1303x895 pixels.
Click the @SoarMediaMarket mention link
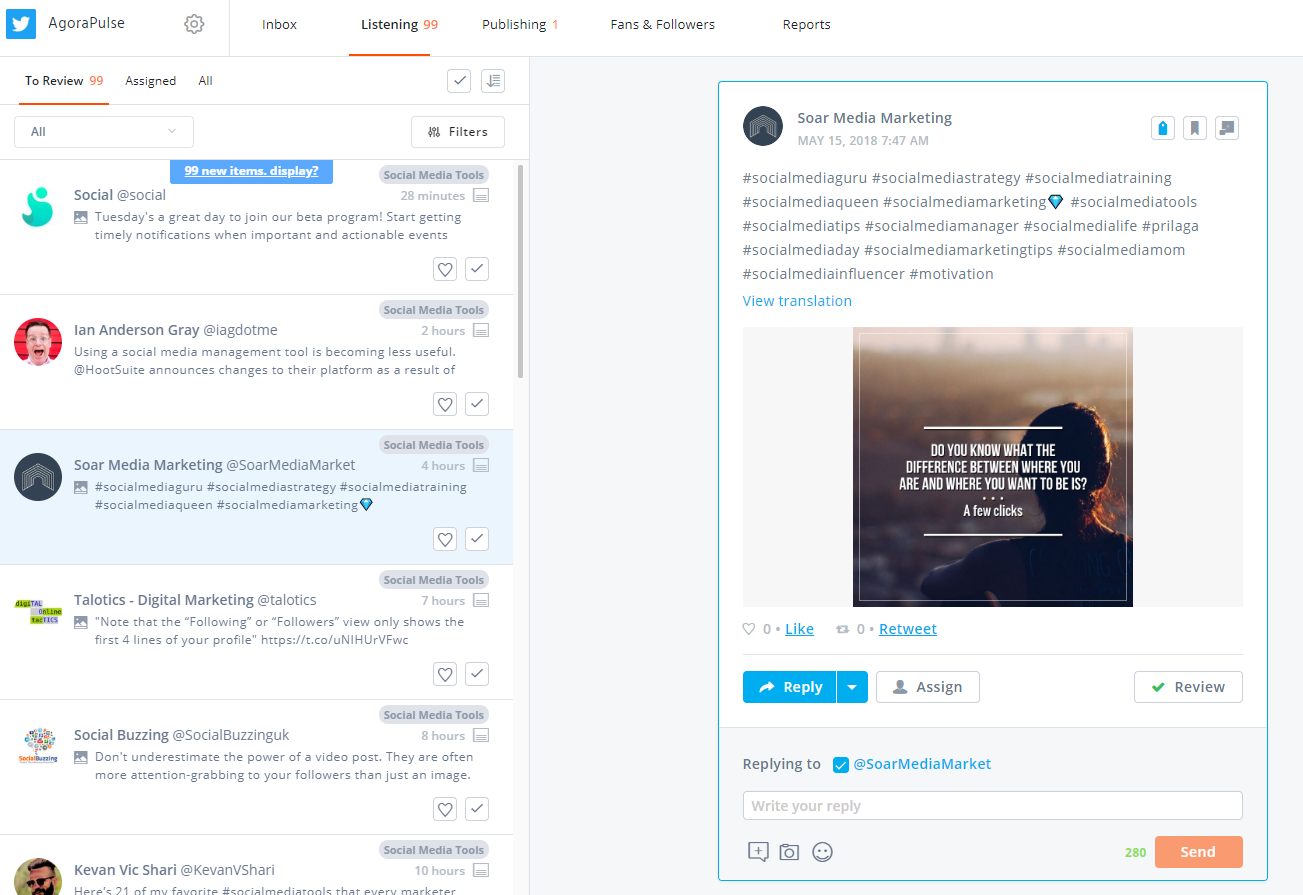922,764
